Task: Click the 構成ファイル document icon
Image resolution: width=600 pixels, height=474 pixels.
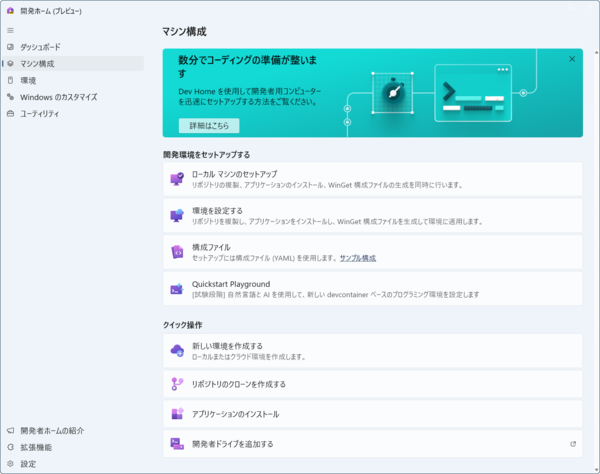Action: click(177, 252)
